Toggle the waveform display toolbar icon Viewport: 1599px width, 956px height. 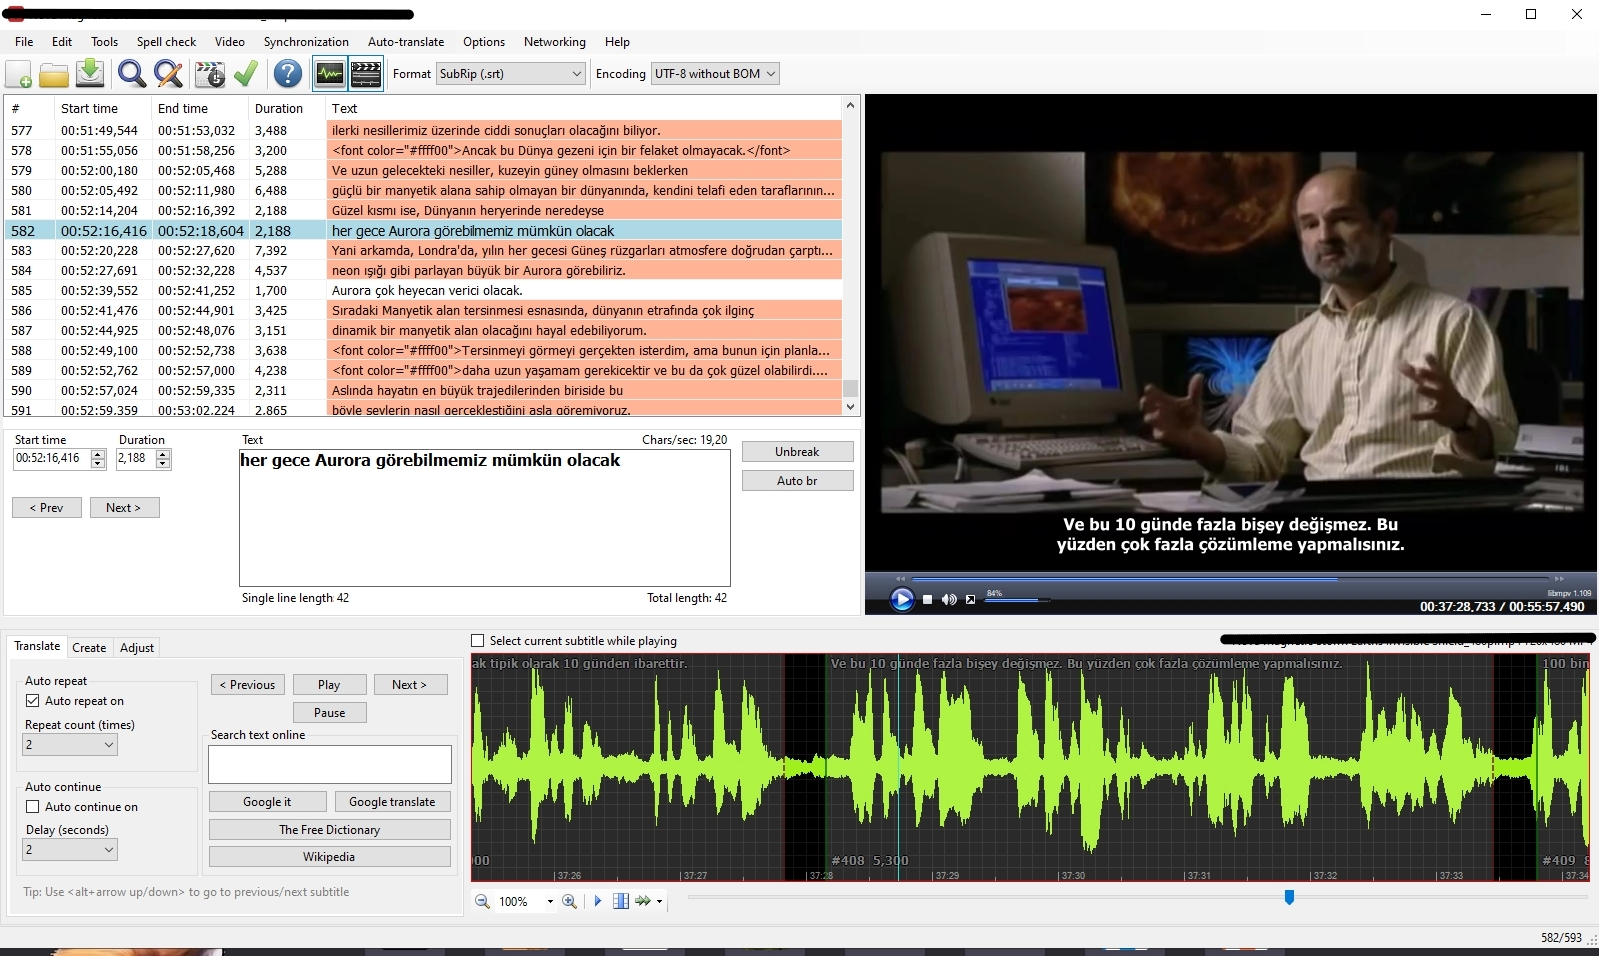pos(329,74)
